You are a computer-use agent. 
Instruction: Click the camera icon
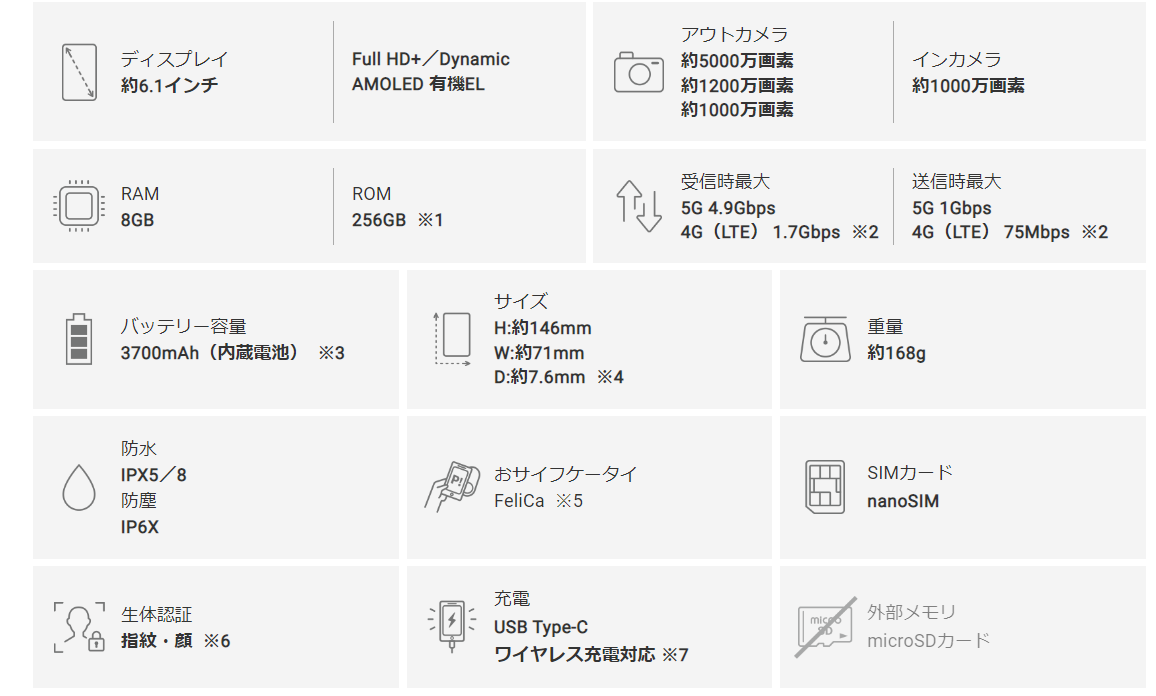pyautogui.click(x=638, y=72)
